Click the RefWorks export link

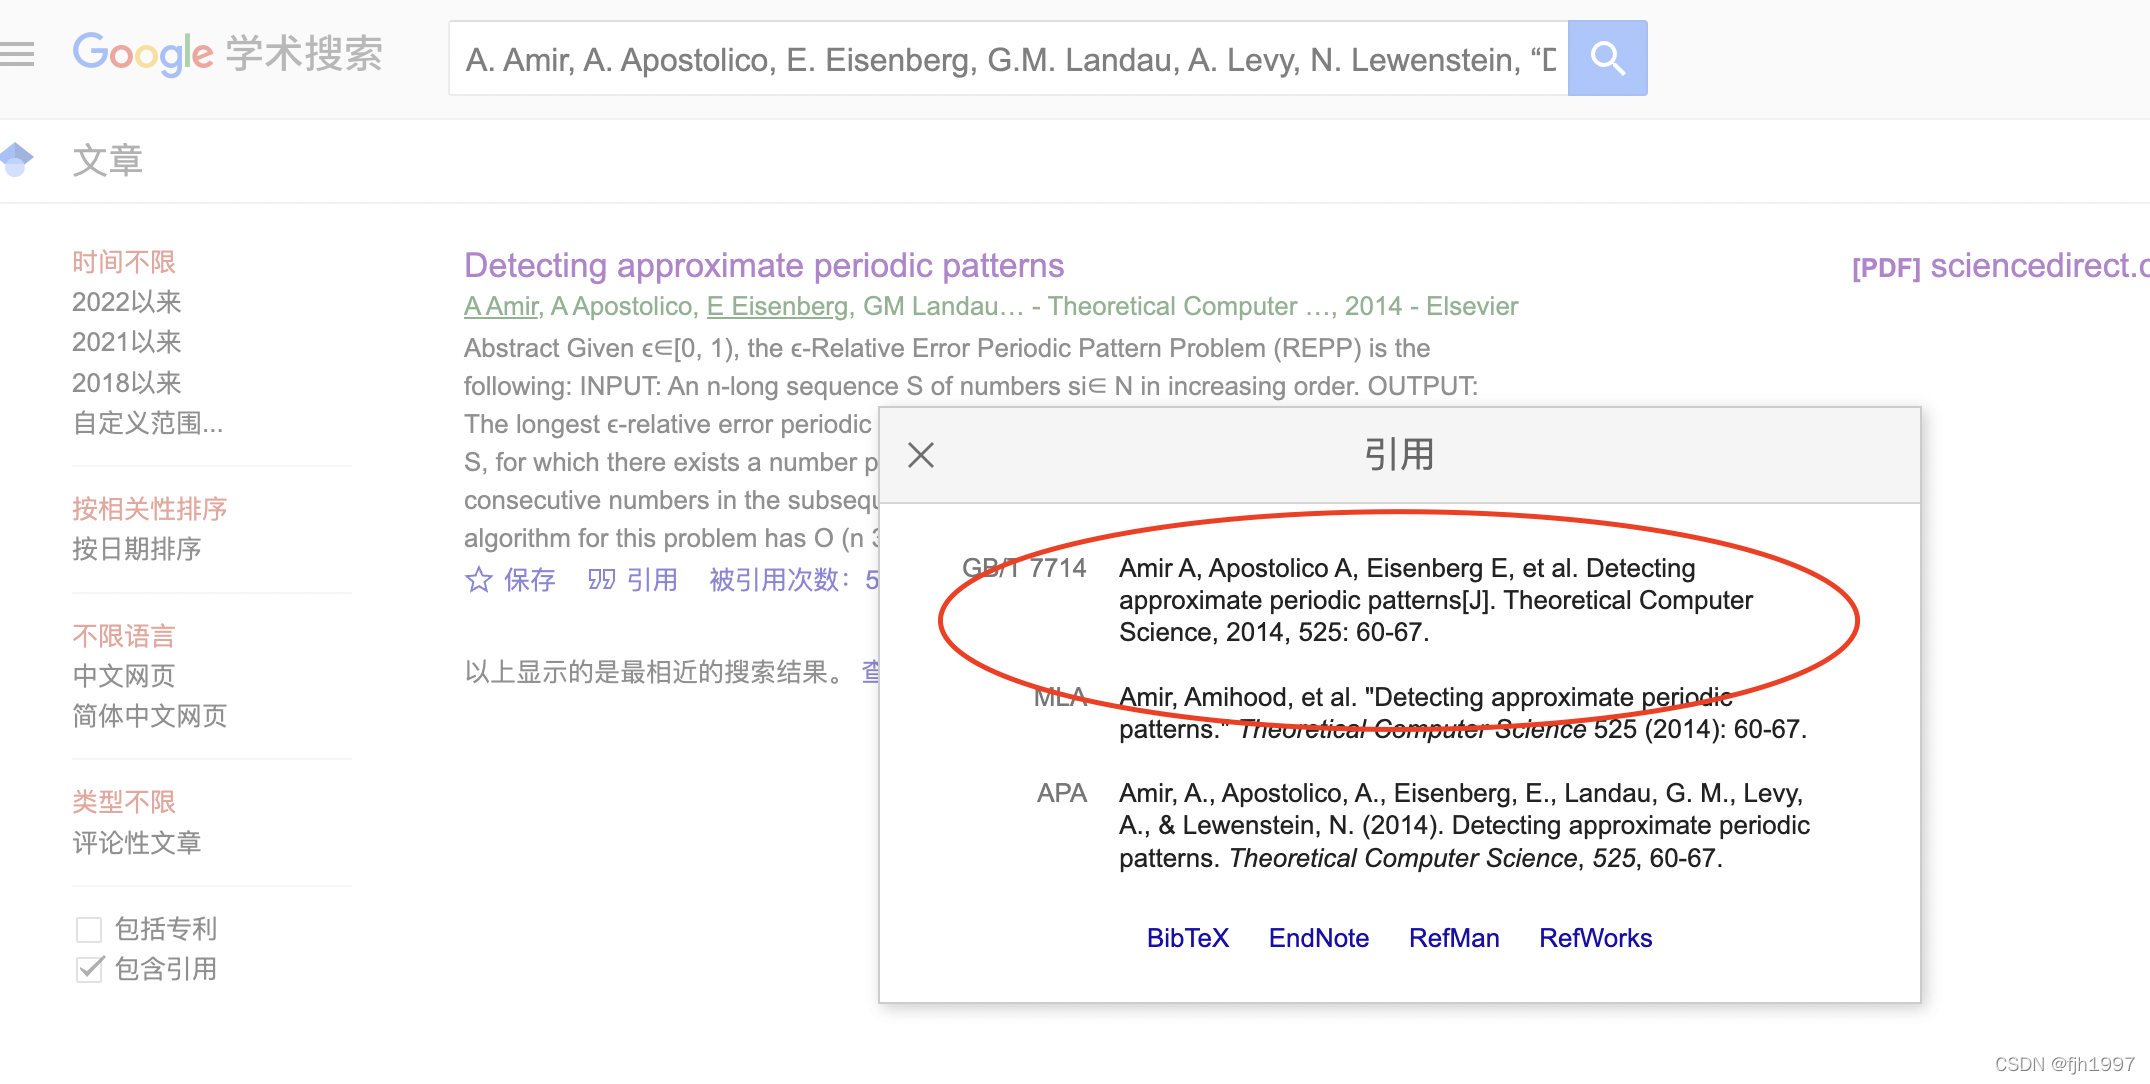point(1595,938)
